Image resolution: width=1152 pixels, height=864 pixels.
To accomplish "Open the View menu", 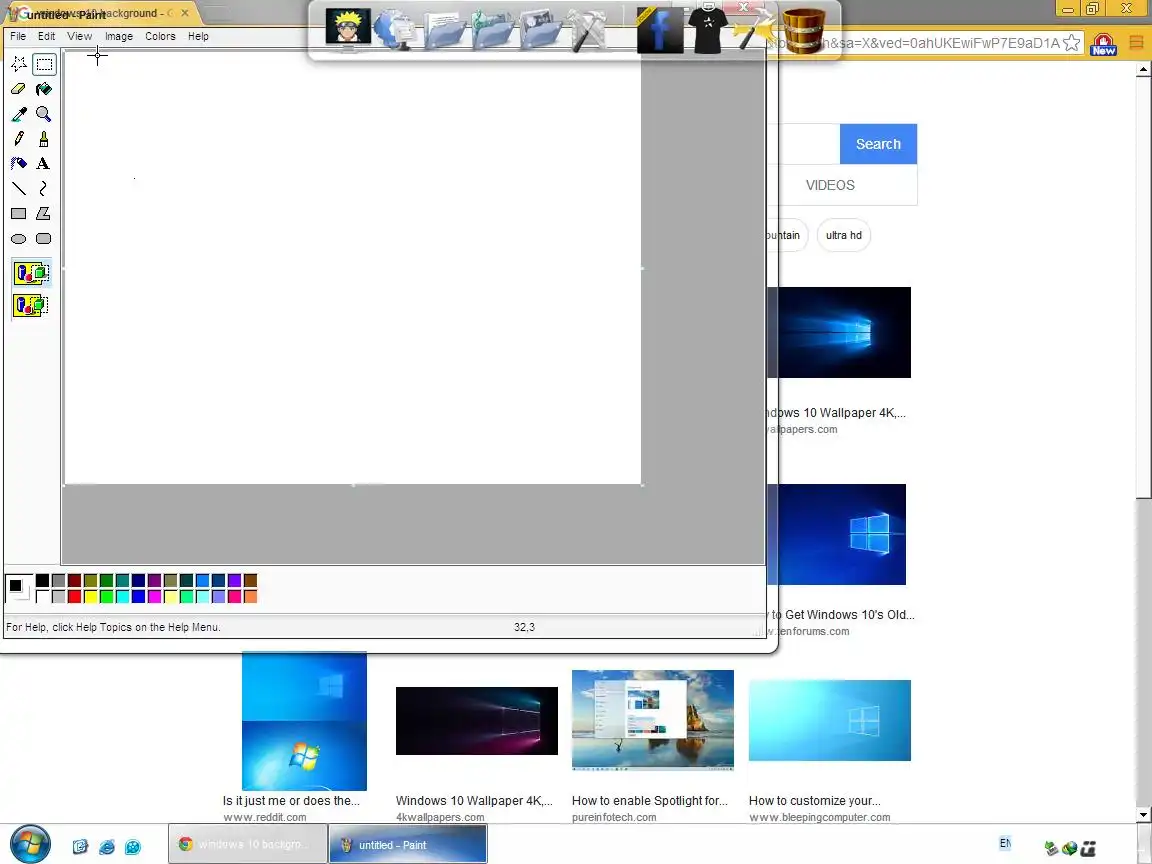I will tap(79, 36).
